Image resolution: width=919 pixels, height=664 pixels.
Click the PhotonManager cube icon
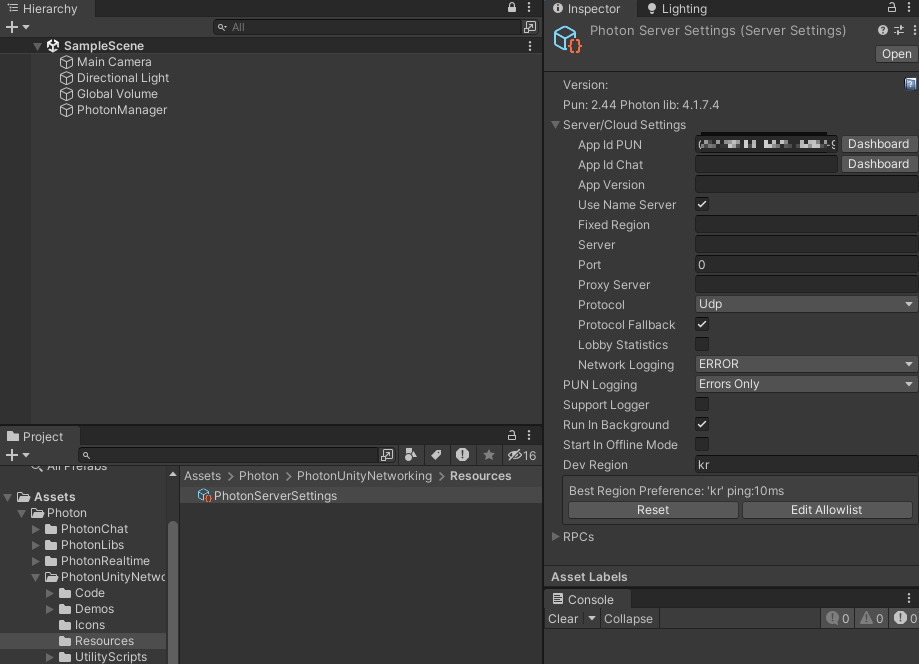pos(66,110)
